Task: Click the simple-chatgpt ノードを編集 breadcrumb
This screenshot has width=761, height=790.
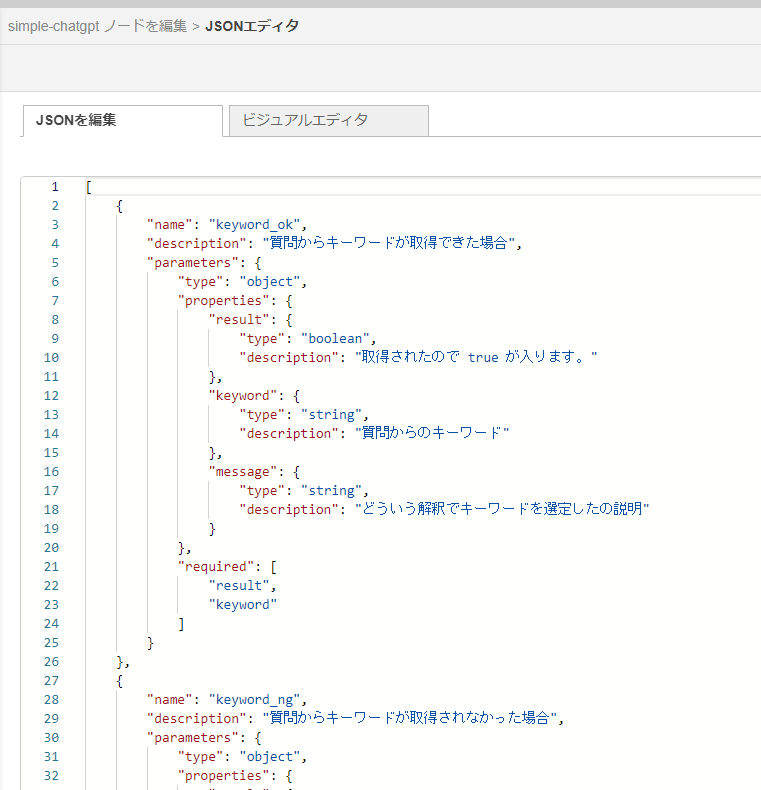Action: tap(97, 26)
